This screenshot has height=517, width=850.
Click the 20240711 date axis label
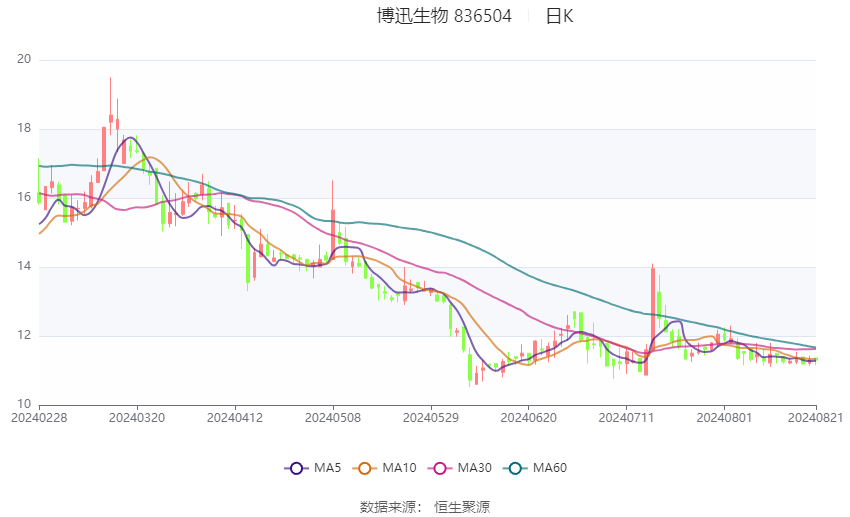[x=625, y=417]
